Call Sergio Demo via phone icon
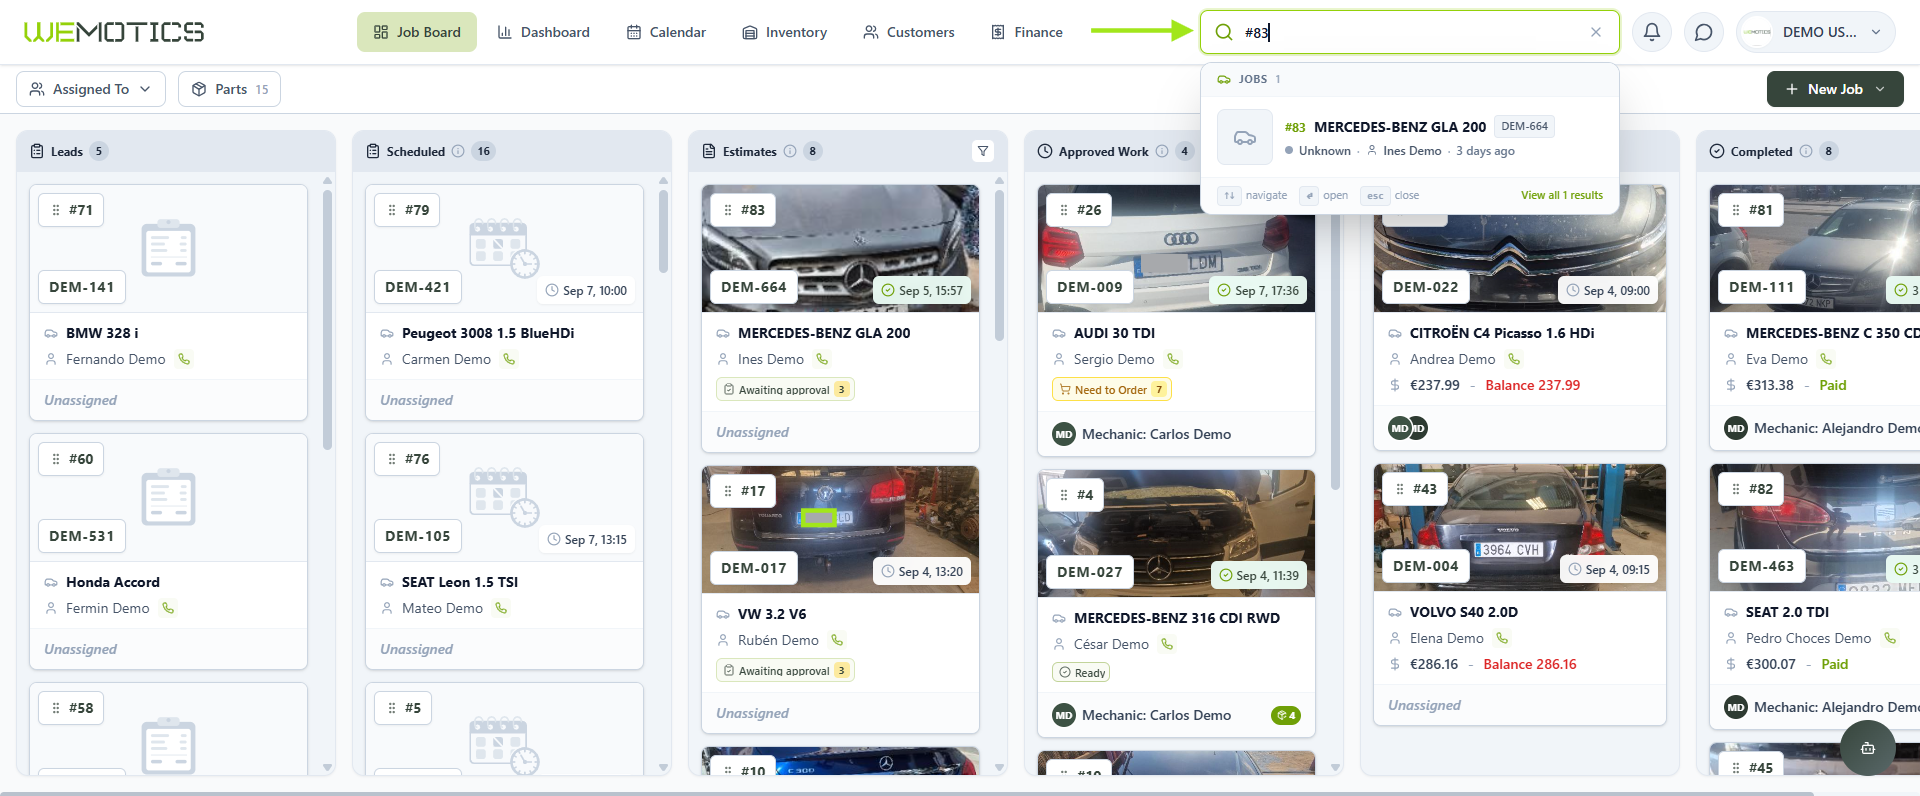 pyautogui.click(x=1173, y=359)
